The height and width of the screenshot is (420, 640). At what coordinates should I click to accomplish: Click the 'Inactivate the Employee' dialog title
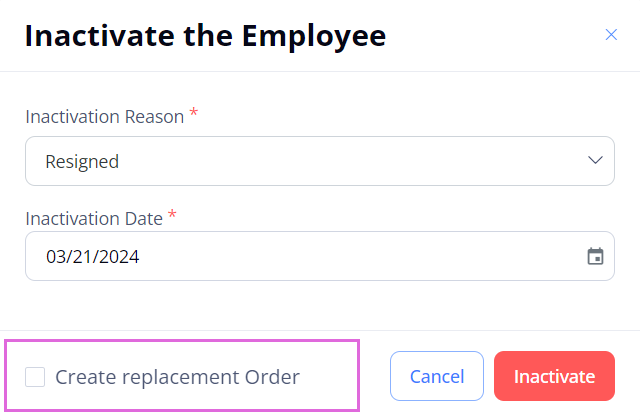coord(205,36)
